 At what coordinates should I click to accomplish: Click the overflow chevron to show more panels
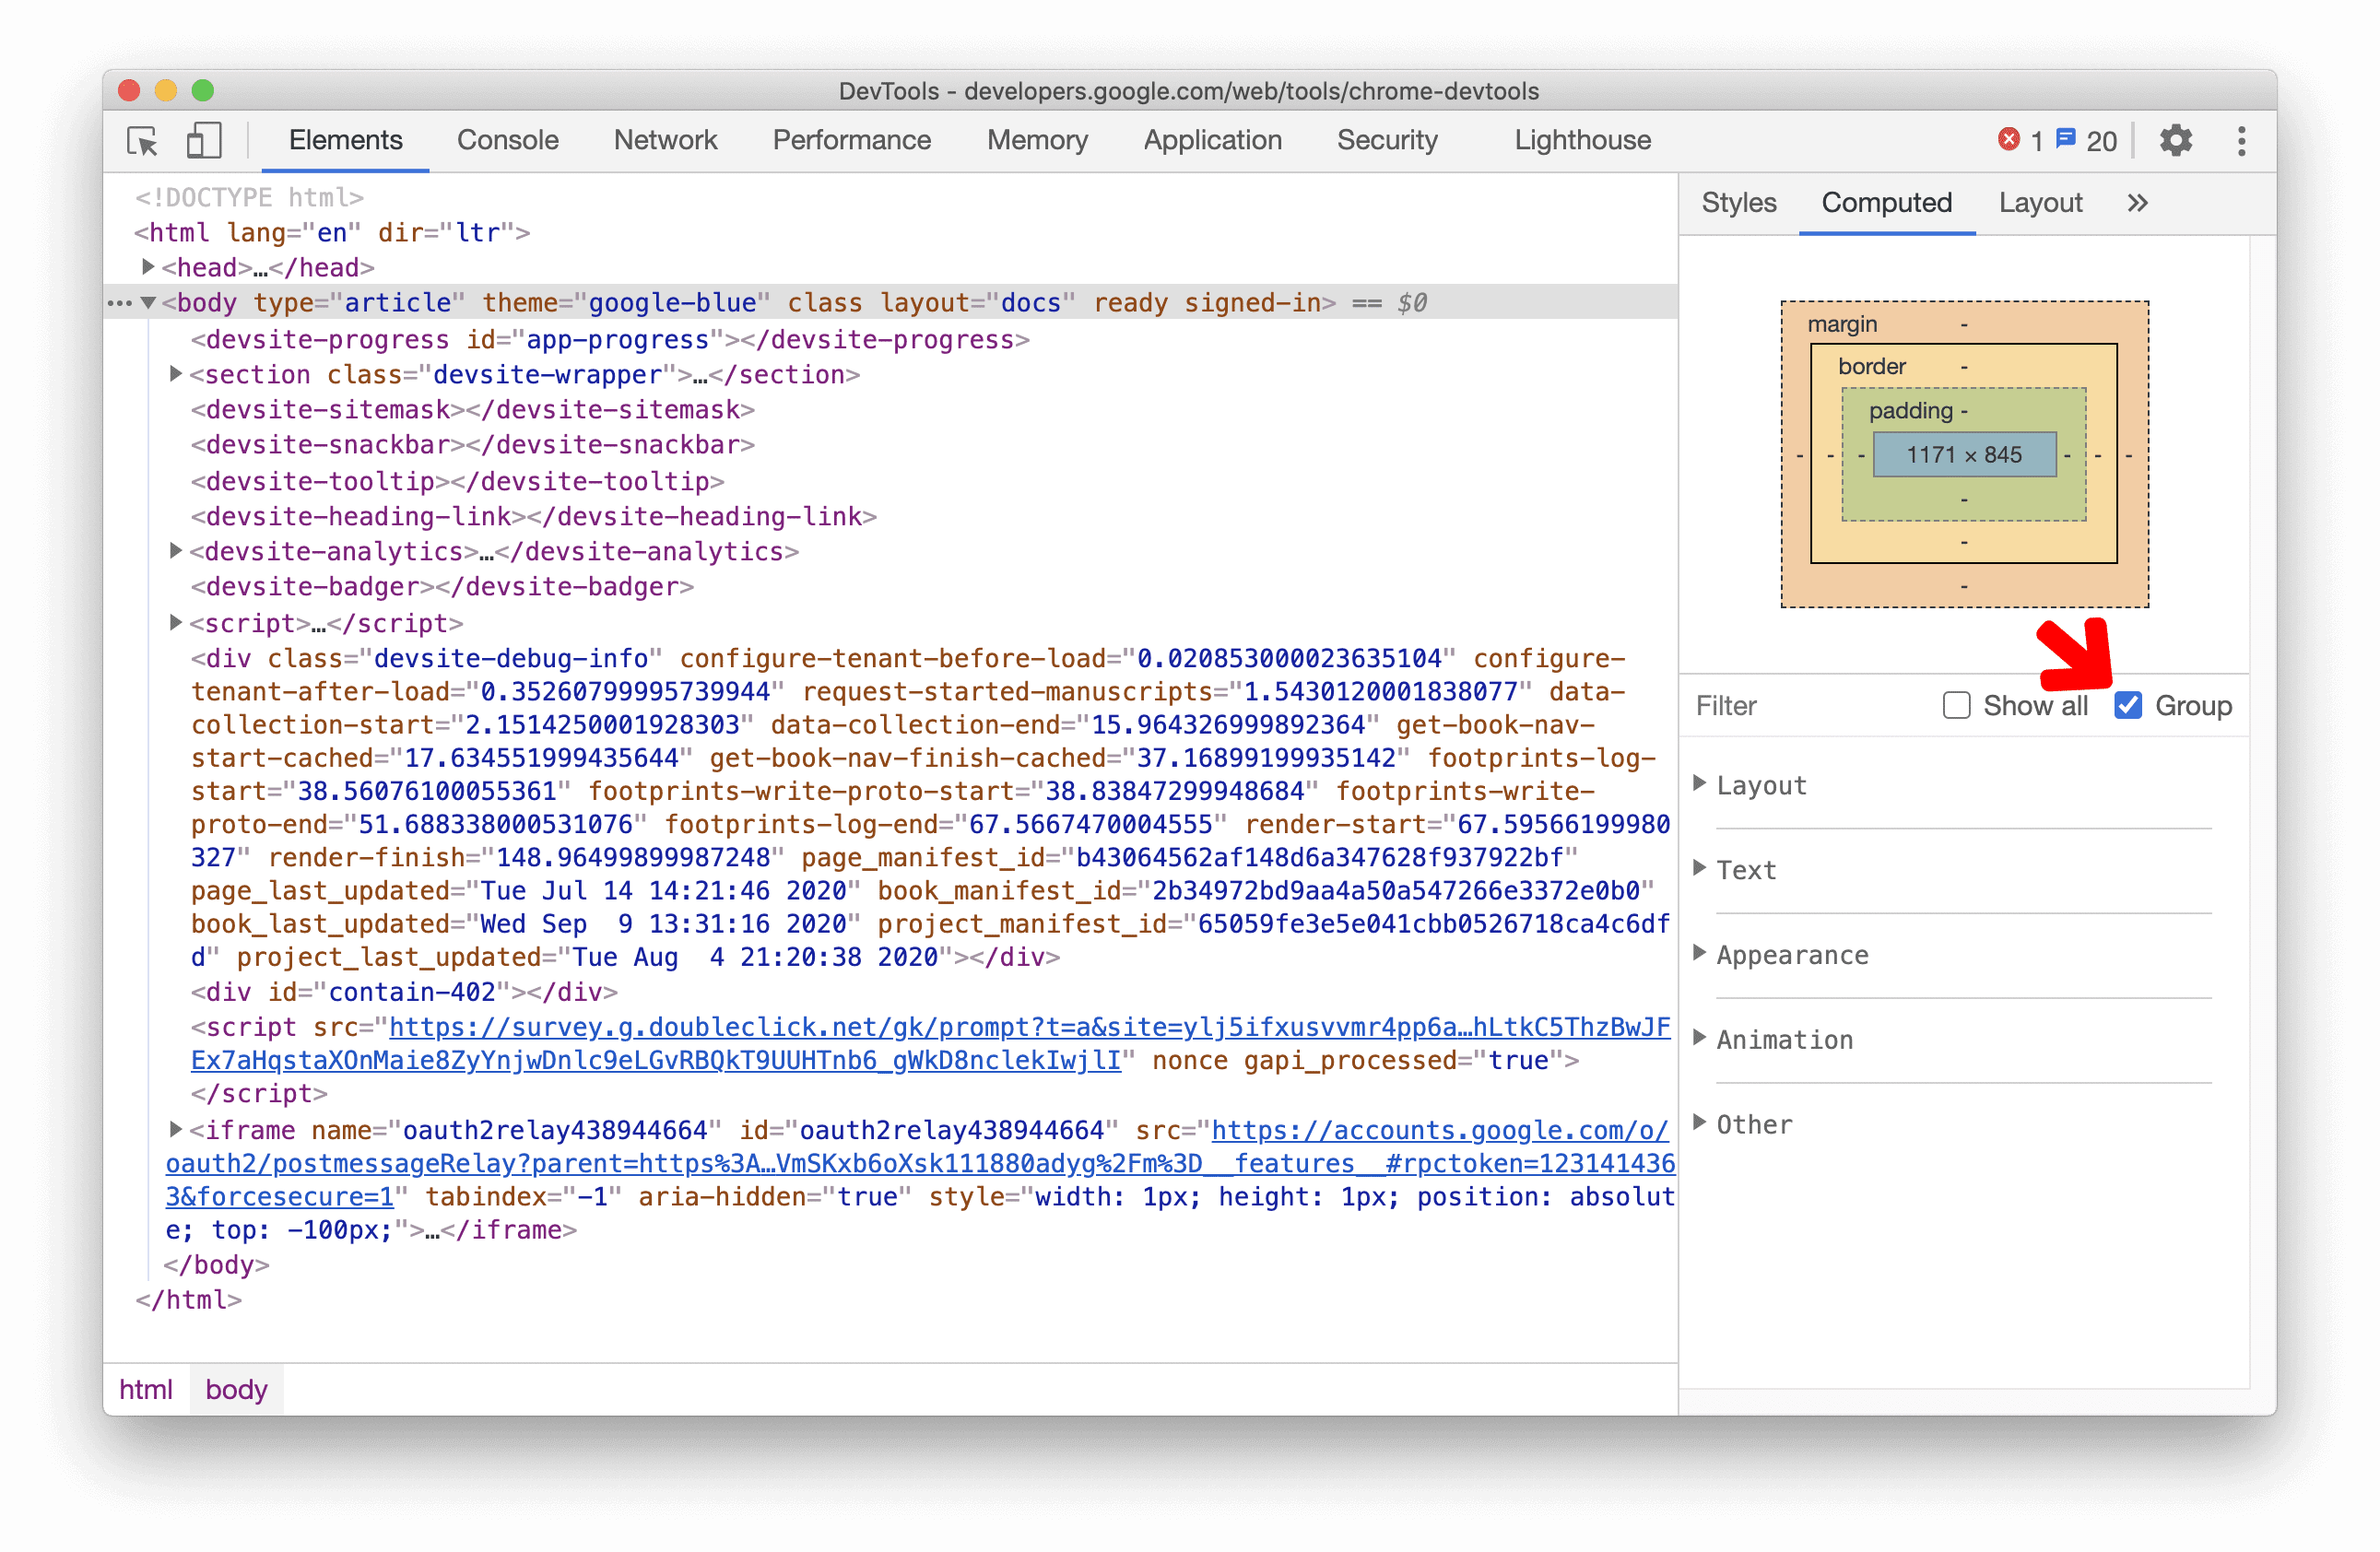2136,201
